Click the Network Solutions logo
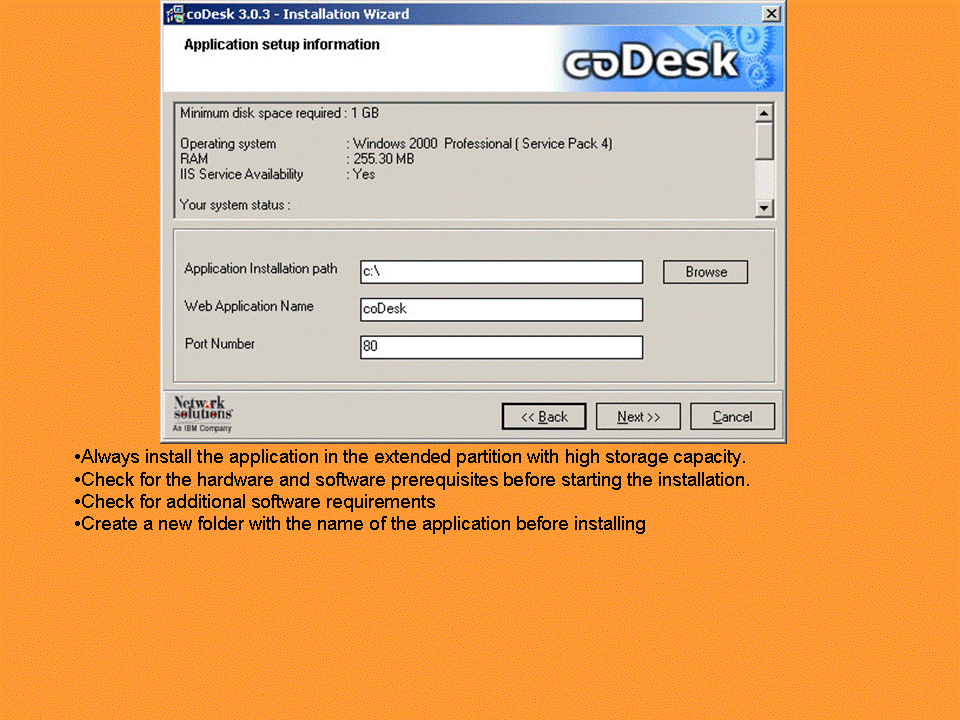The image size is (960, 720). pos(201,410)
